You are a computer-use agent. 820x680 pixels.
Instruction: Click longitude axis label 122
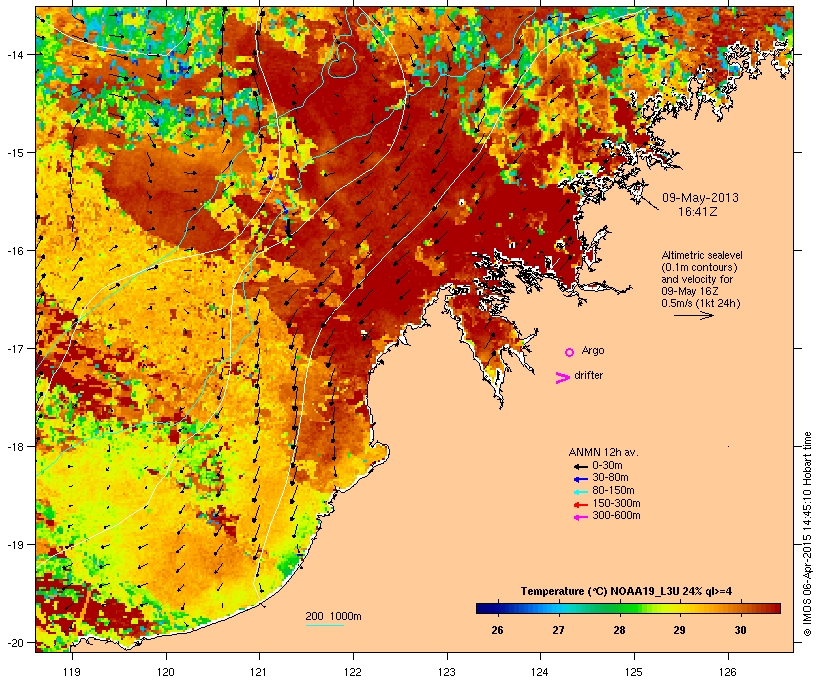coord(353,672)
